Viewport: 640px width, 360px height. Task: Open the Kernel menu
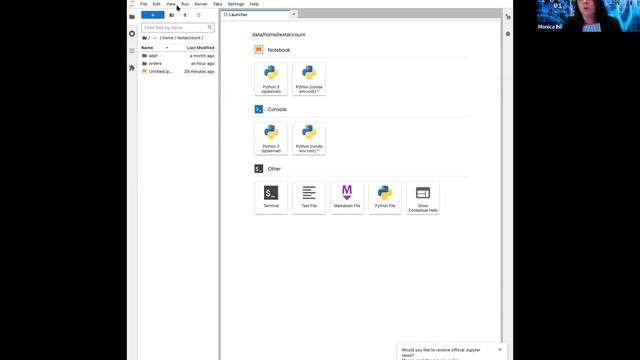(201, 4)
